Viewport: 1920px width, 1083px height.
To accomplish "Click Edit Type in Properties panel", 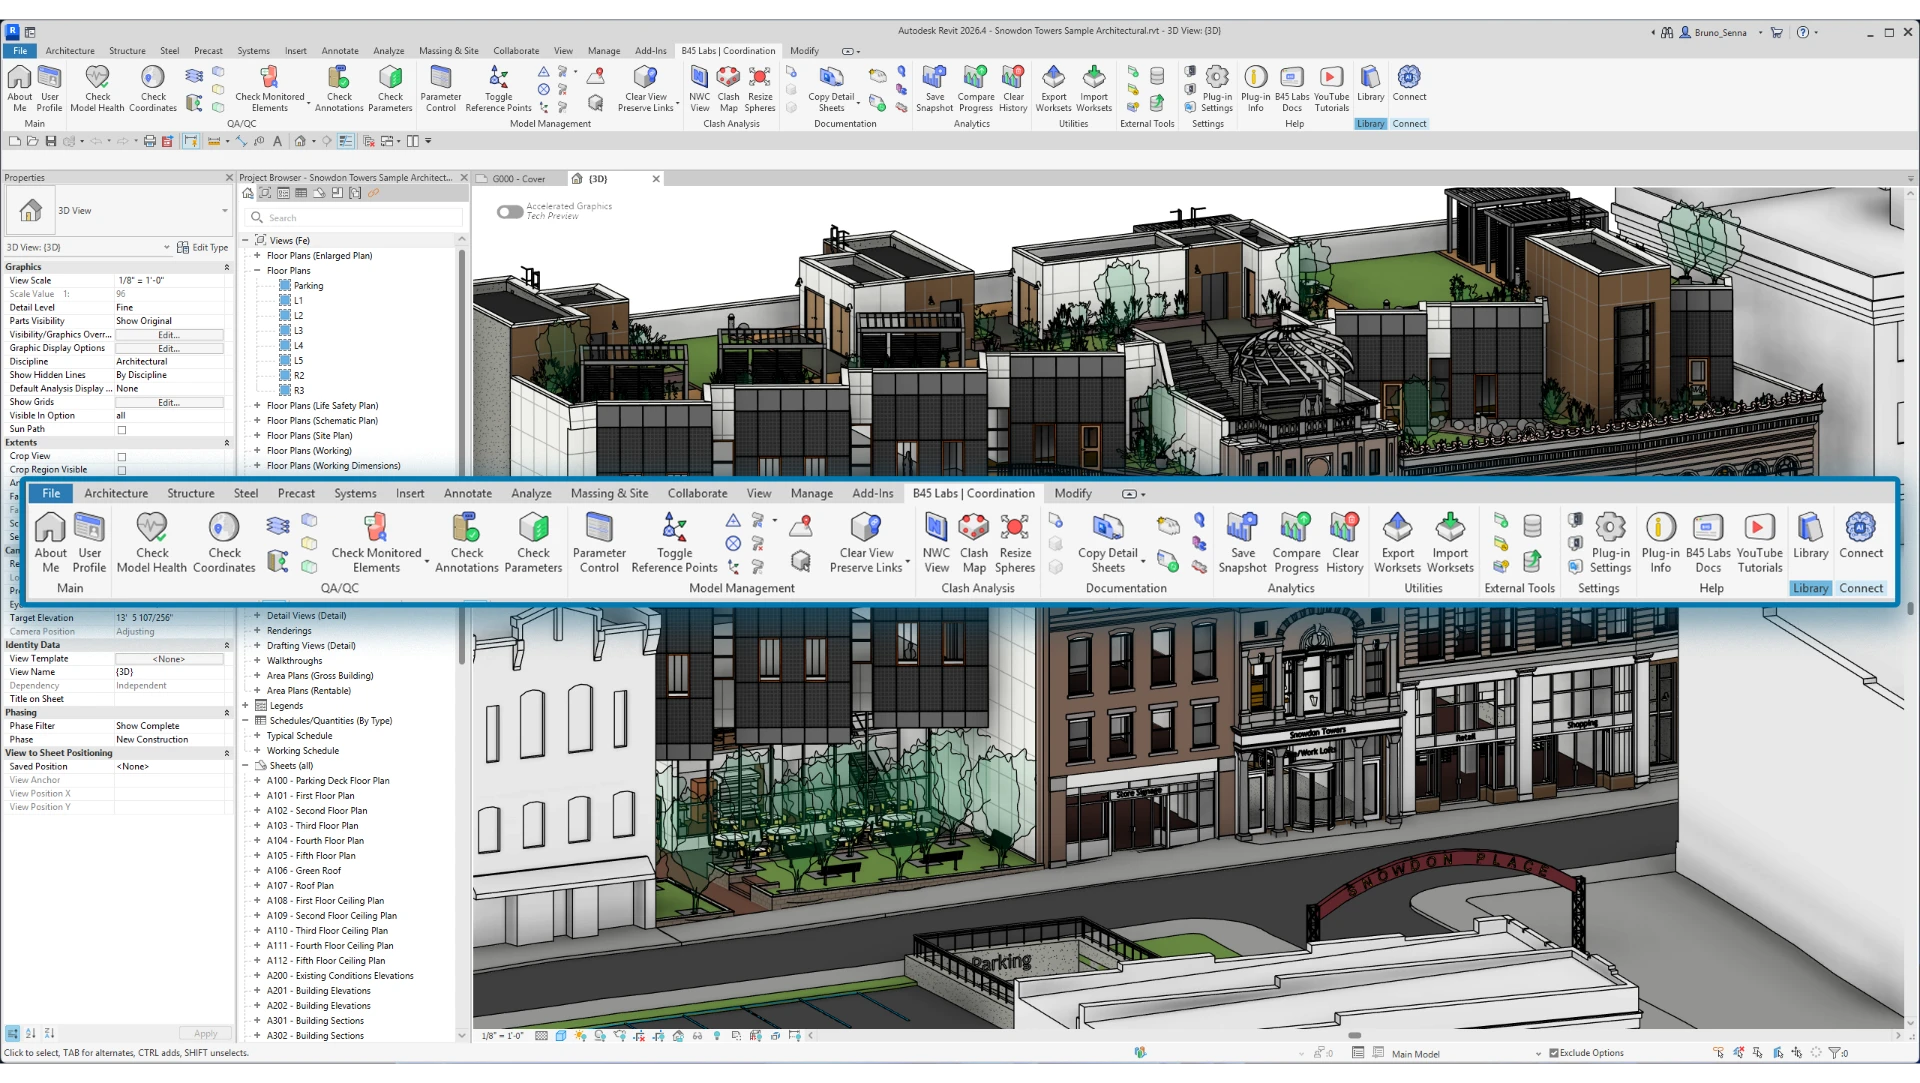I will pyautogui.click(x=203, y=248).
